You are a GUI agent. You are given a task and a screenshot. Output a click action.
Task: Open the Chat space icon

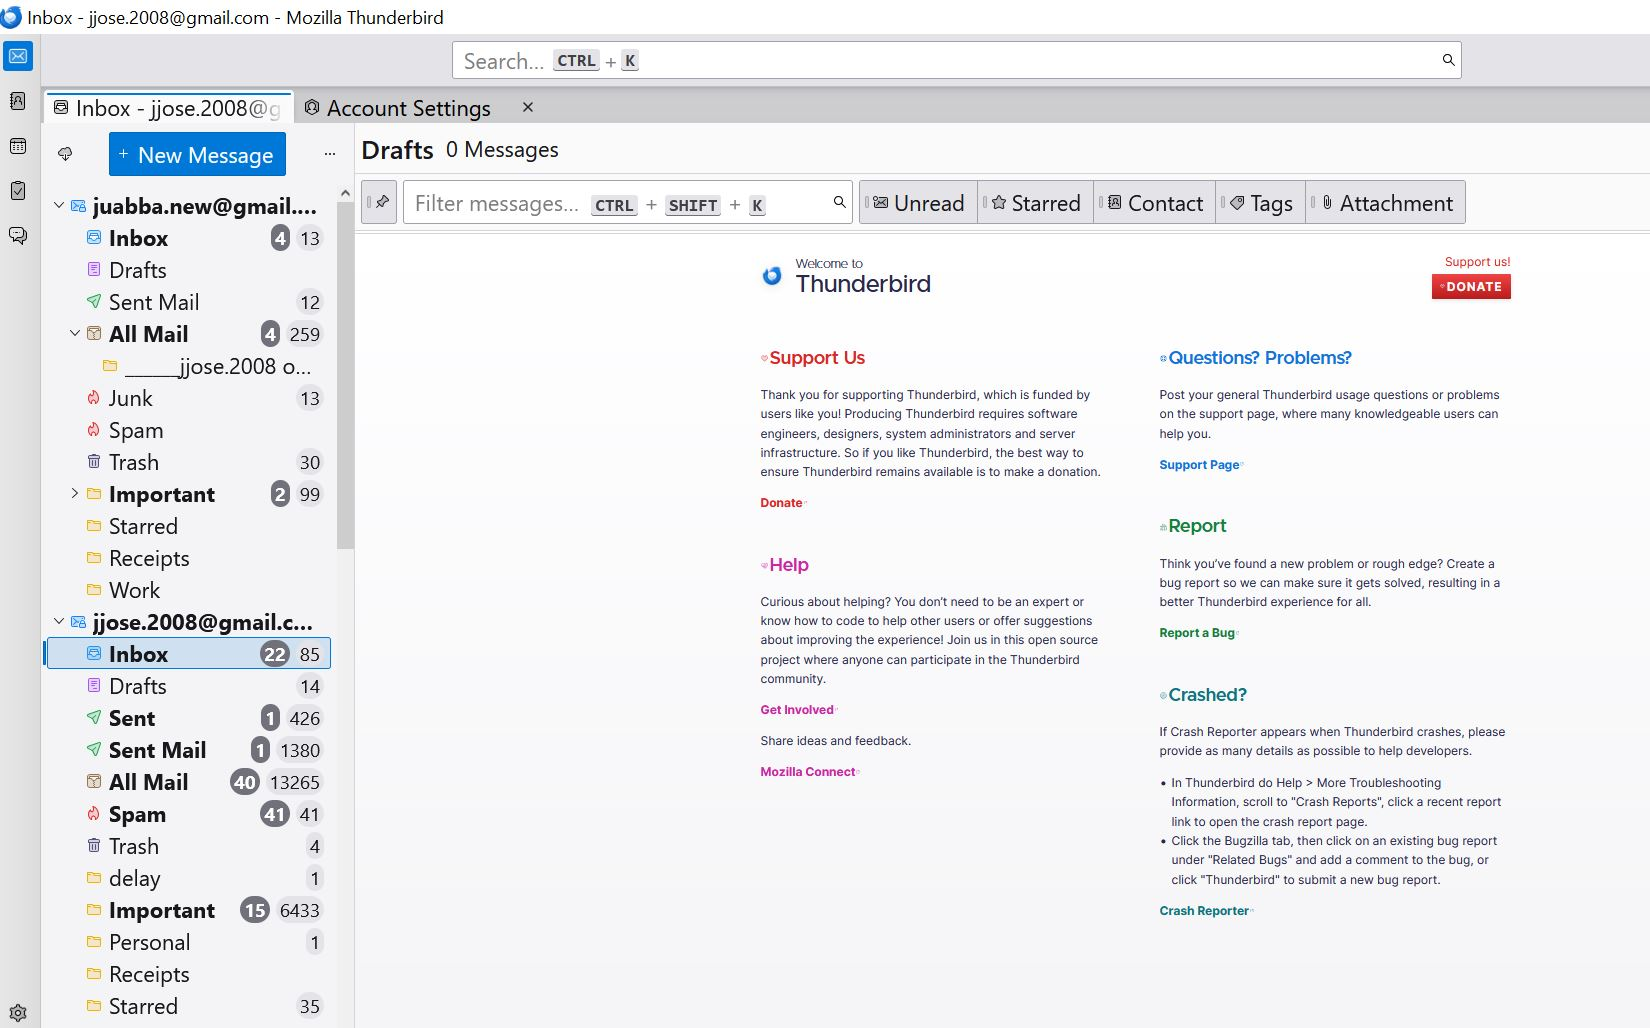point(18,235)
